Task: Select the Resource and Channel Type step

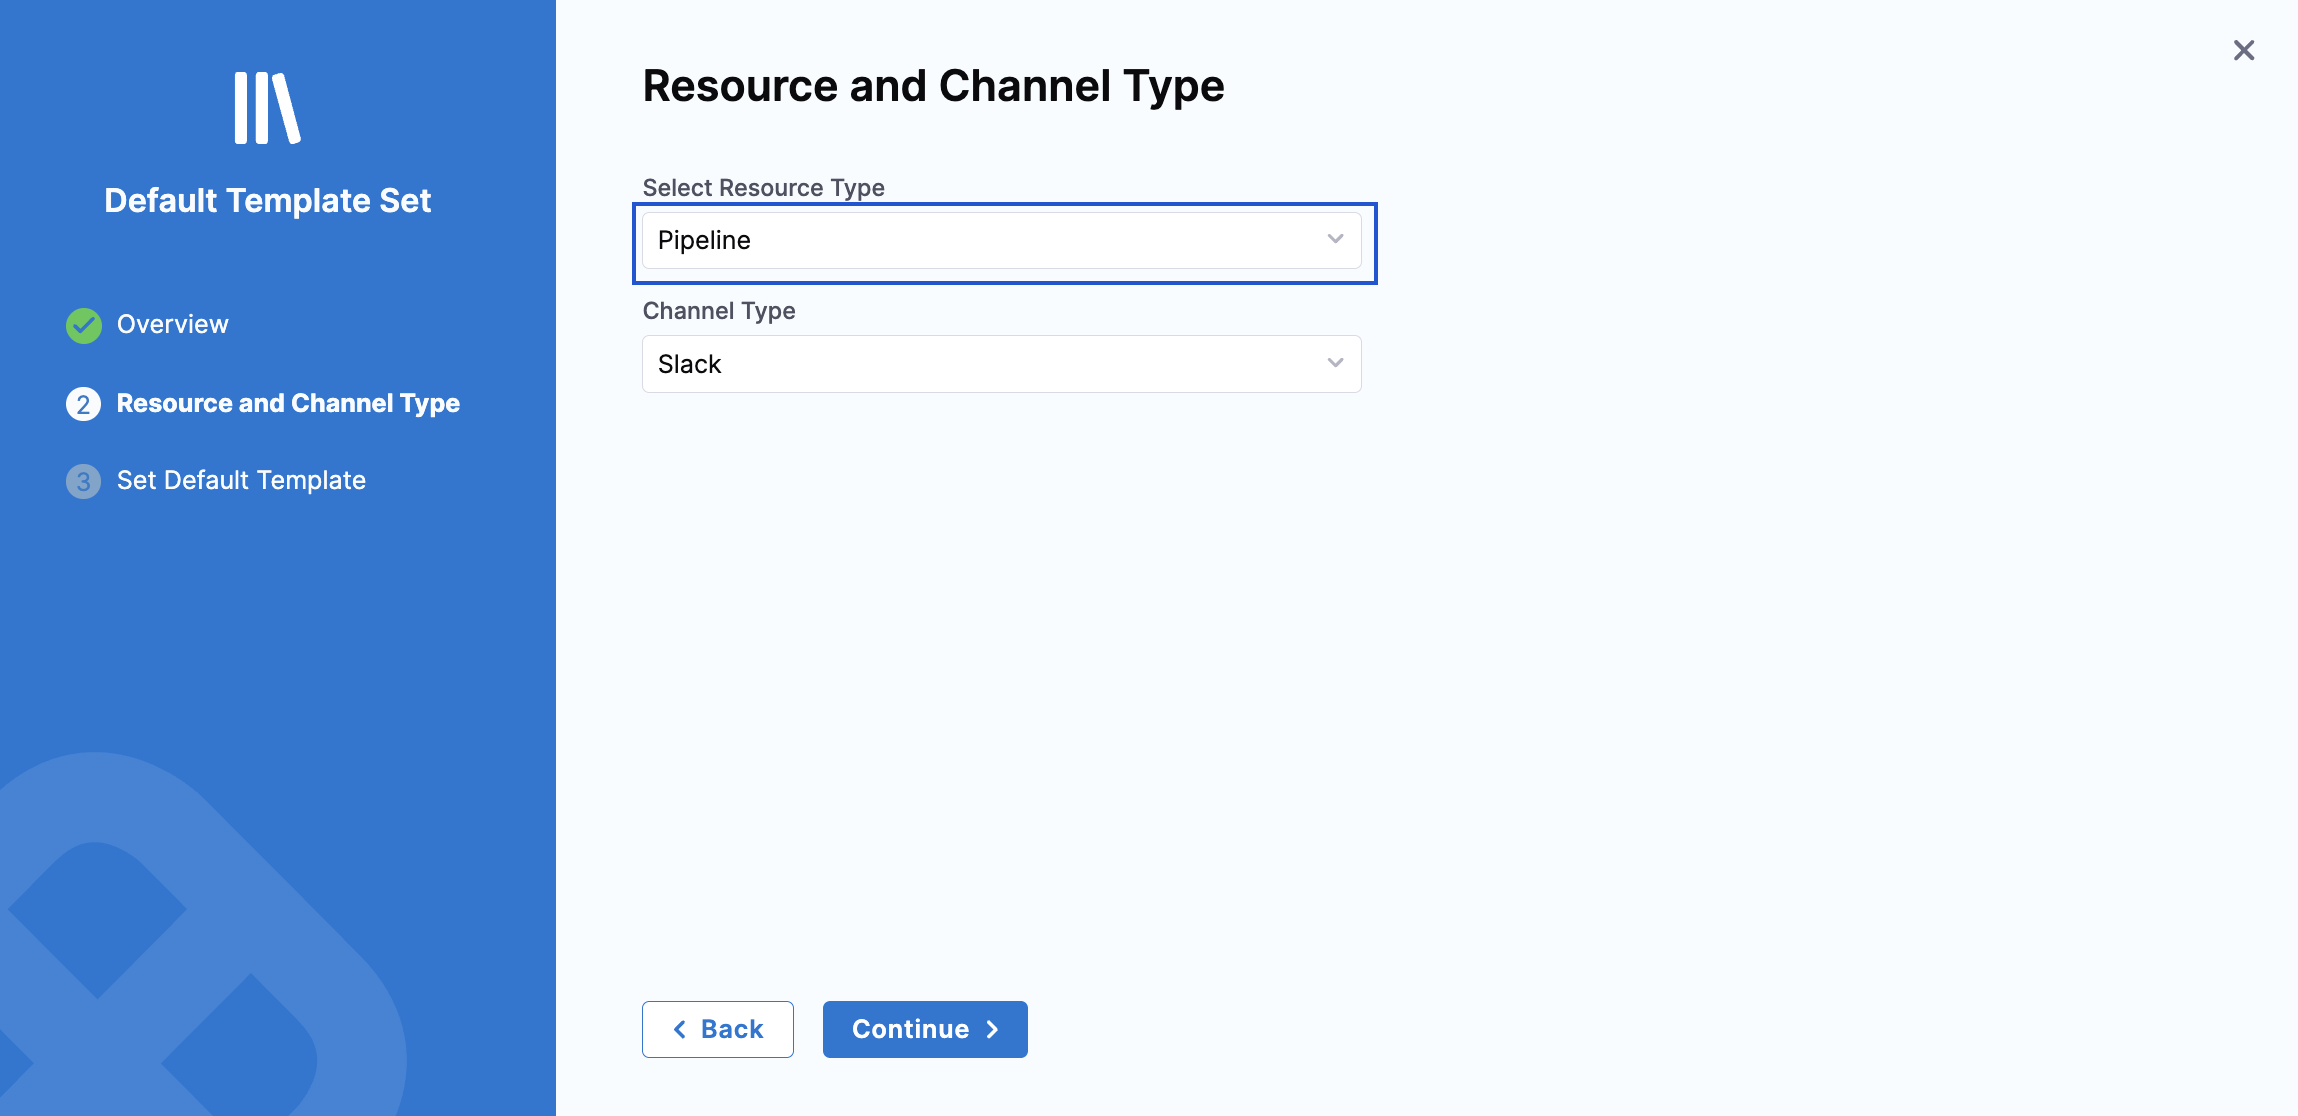Action: tap(288, 403)
